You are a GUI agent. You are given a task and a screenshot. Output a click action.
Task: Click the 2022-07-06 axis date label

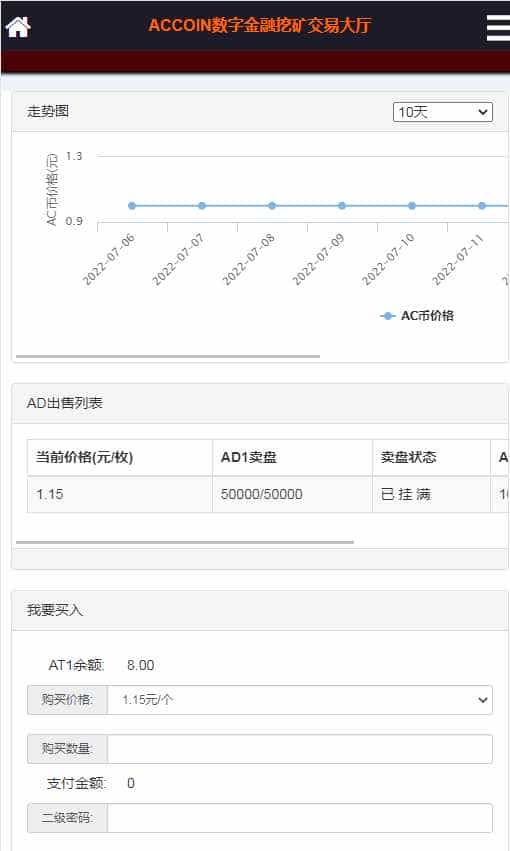pos(109,259)
